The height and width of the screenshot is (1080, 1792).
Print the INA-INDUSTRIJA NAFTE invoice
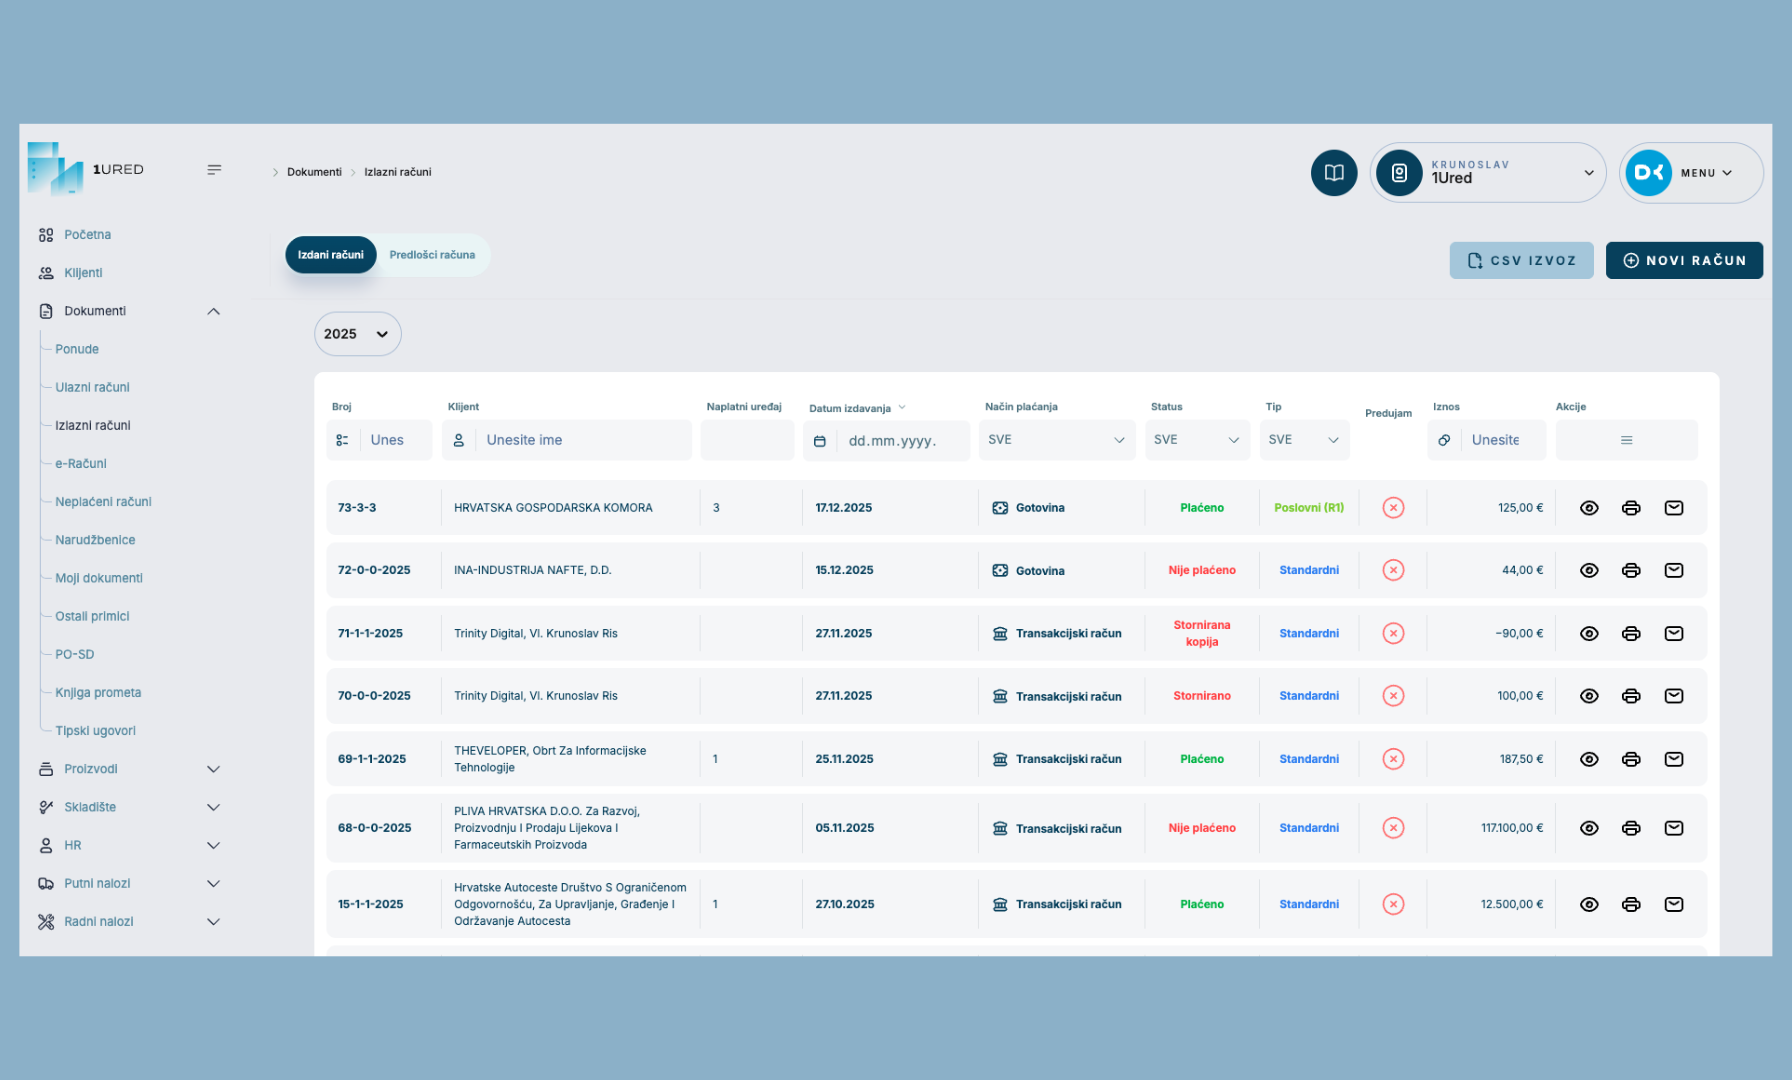click(1631, 570)
